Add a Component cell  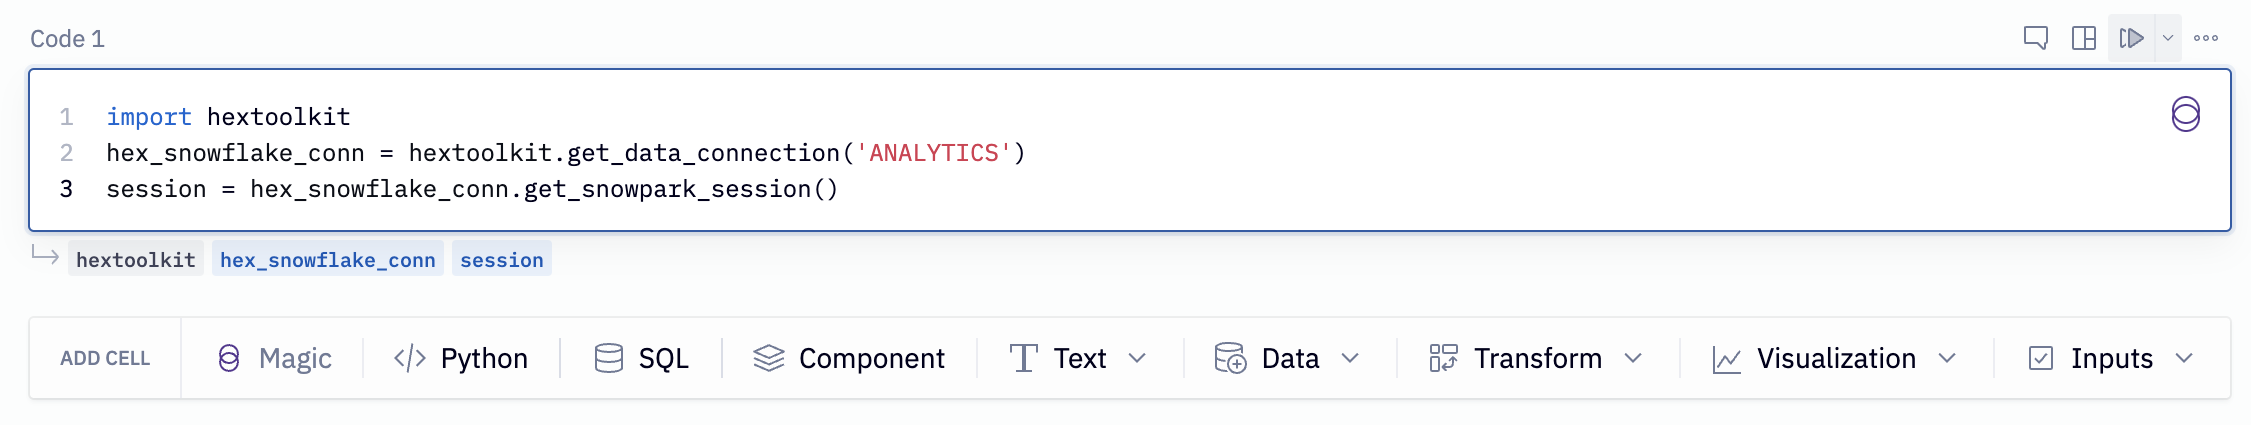pyautogui.click(x=849, y=358)
